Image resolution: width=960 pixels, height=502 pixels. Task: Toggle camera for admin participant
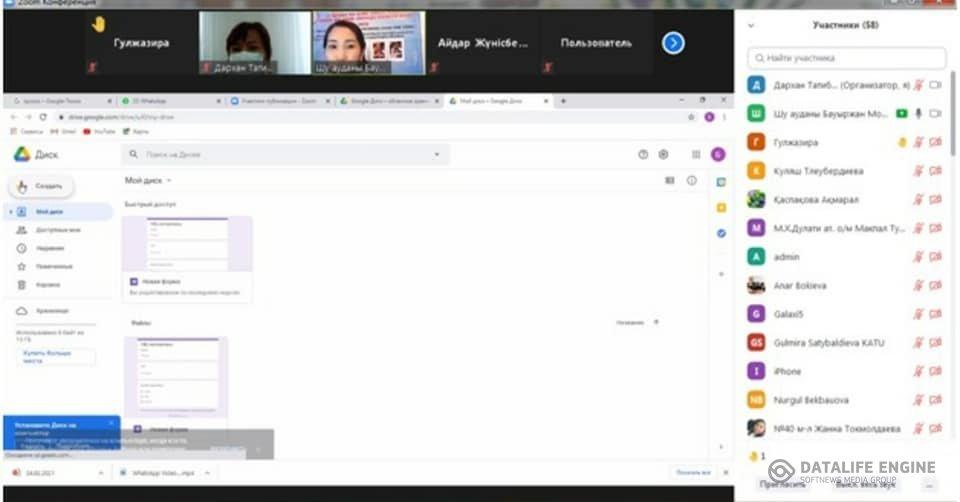click(936, 257)
